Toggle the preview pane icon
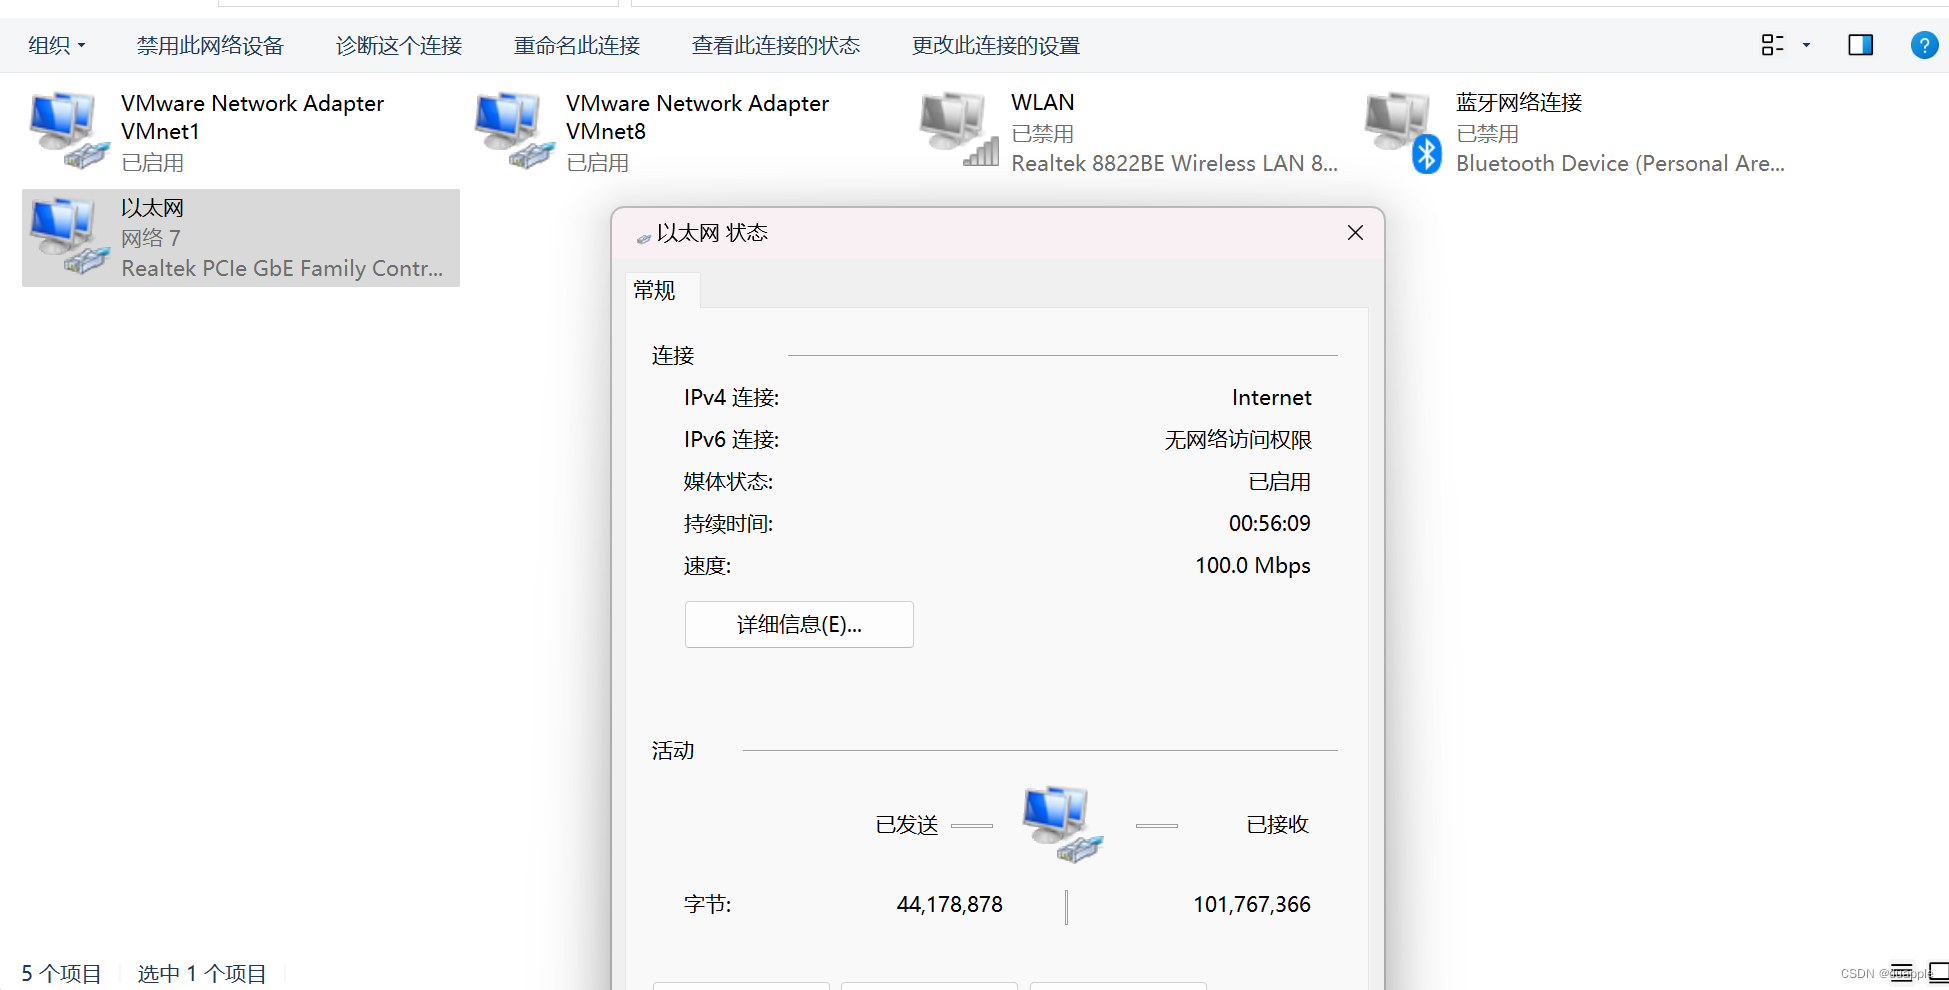This screenshot has width=1949, height=990. click(x=1860, y=45)
